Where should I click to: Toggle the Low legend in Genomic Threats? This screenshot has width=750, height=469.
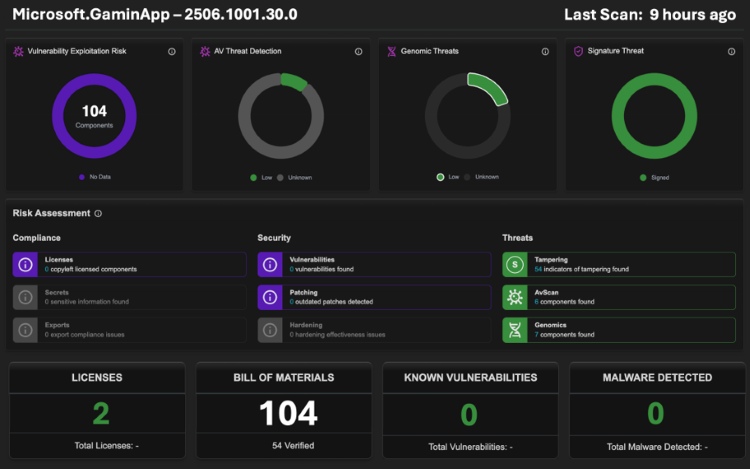[x=448, y=177]
